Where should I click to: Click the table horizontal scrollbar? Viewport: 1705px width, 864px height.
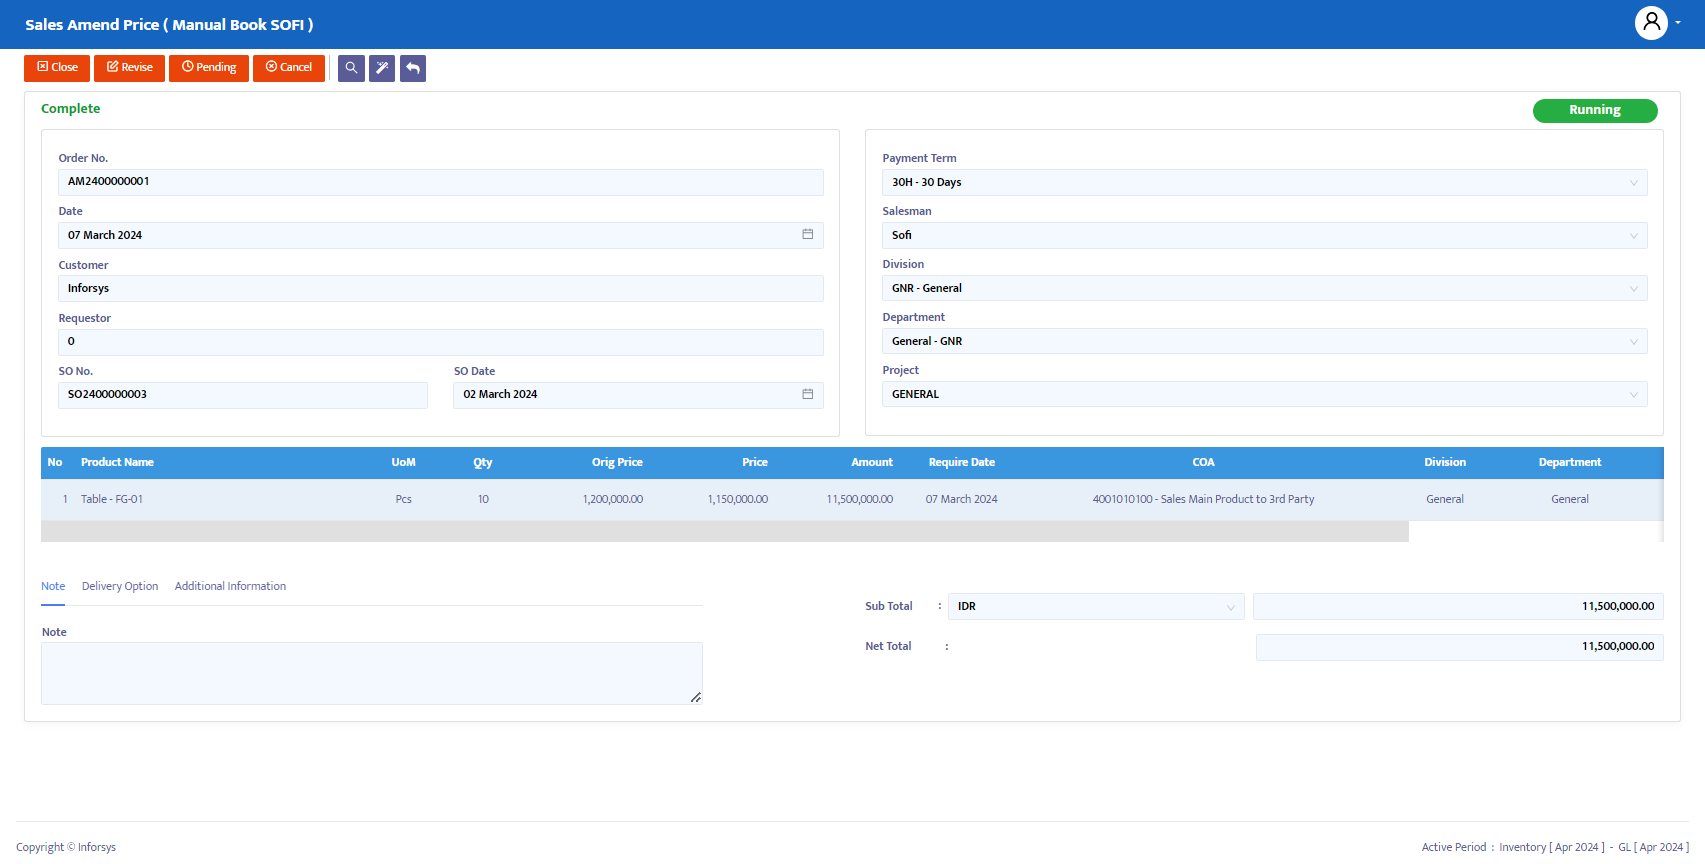coord(725,531)
